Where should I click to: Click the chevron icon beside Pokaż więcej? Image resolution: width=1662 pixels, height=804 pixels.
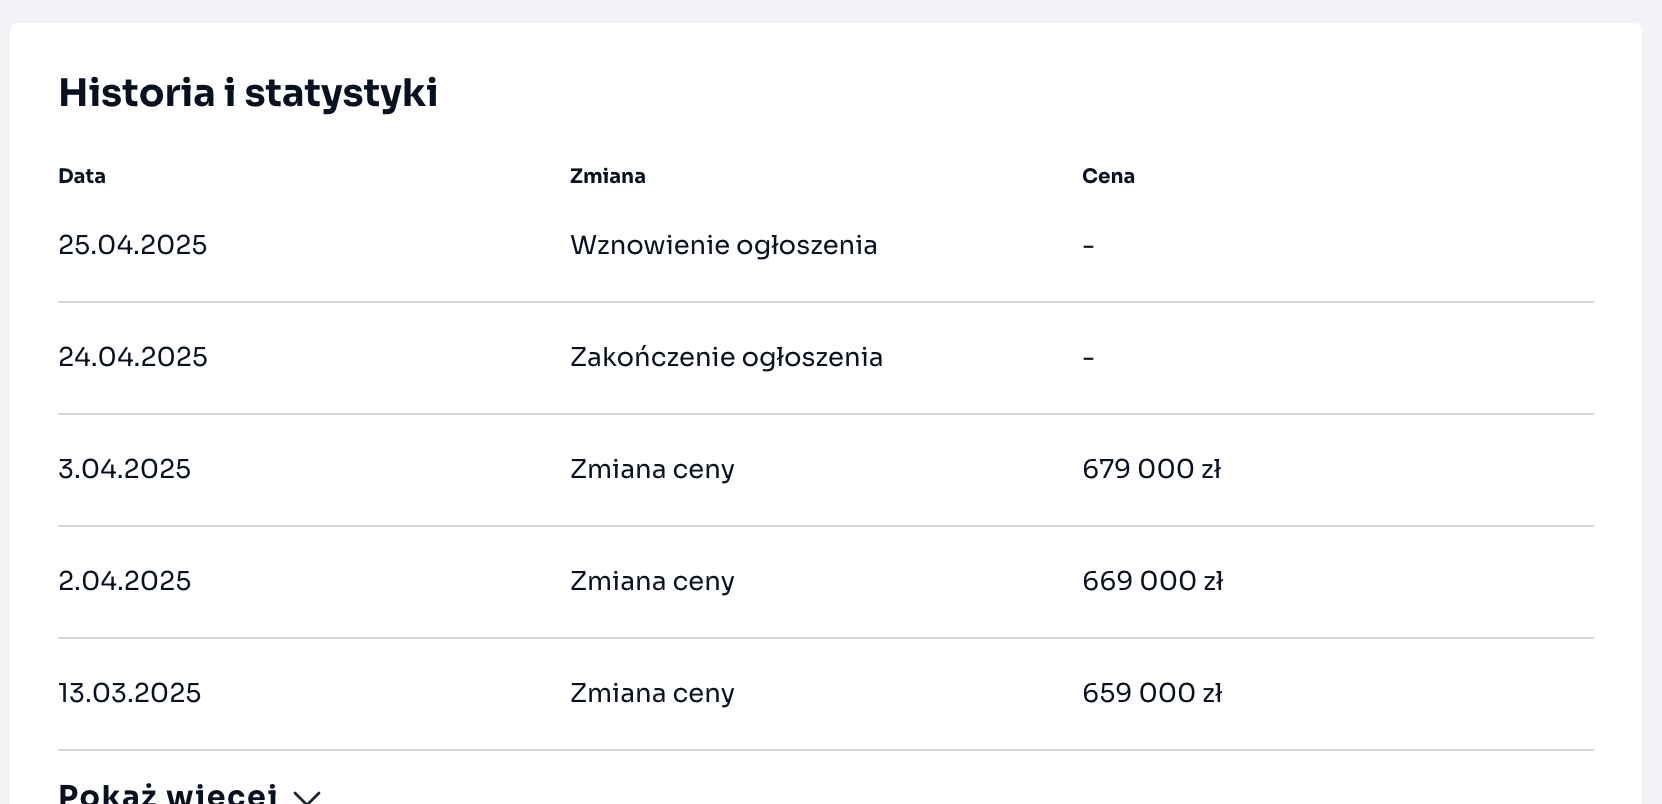pos(308,796)
